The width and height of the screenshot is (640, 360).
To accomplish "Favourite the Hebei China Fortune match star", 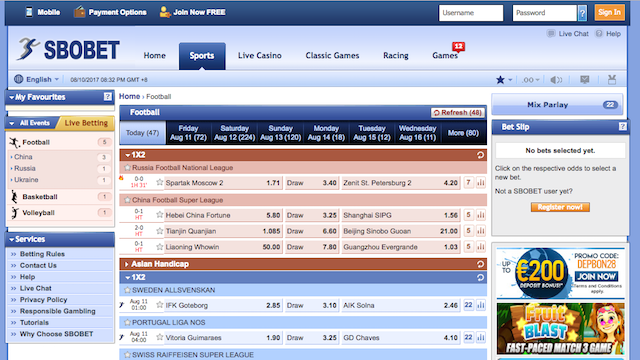I will (160, 215).
